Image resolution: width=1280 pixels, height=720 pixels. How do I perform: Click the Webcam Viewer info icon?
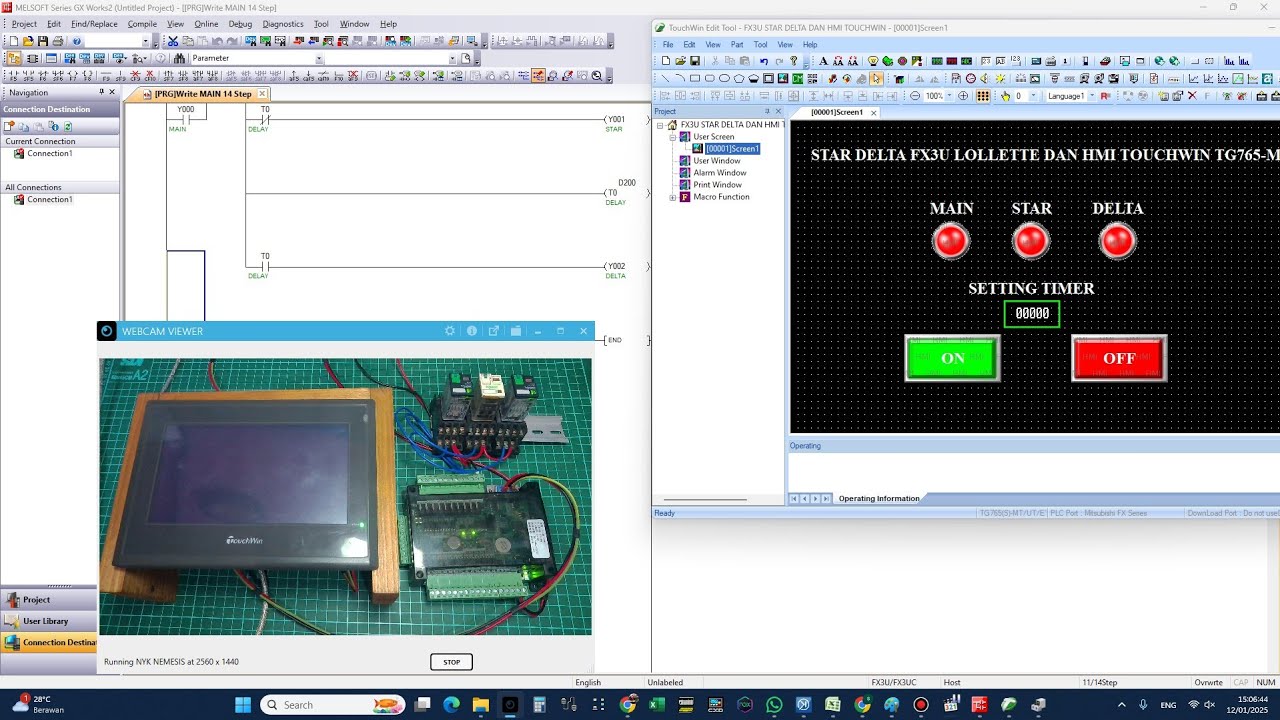pyautogui.click(x=472, y=331)
